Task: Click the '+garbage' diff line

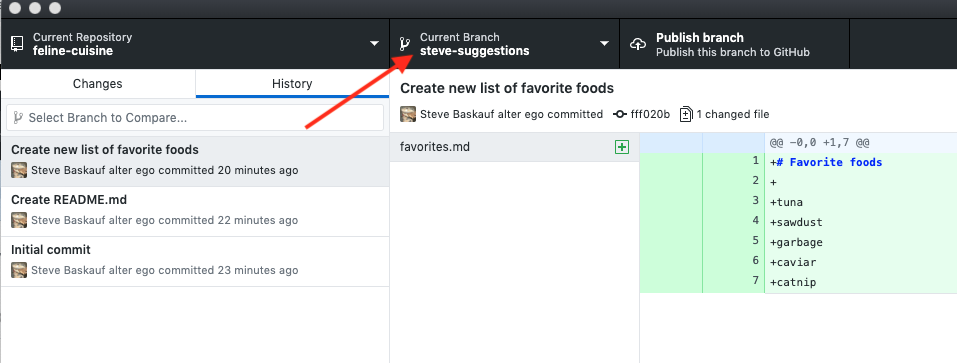Action: click(x=796, y=242)
